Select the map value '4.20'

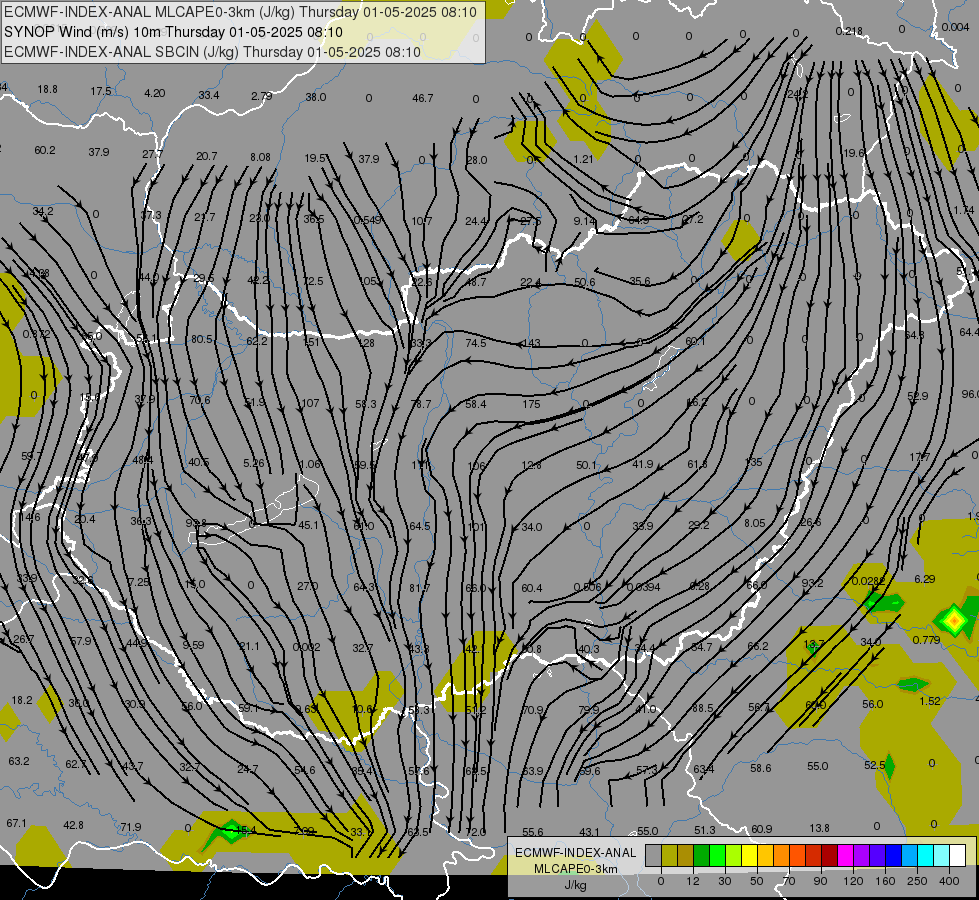(154, 93)
